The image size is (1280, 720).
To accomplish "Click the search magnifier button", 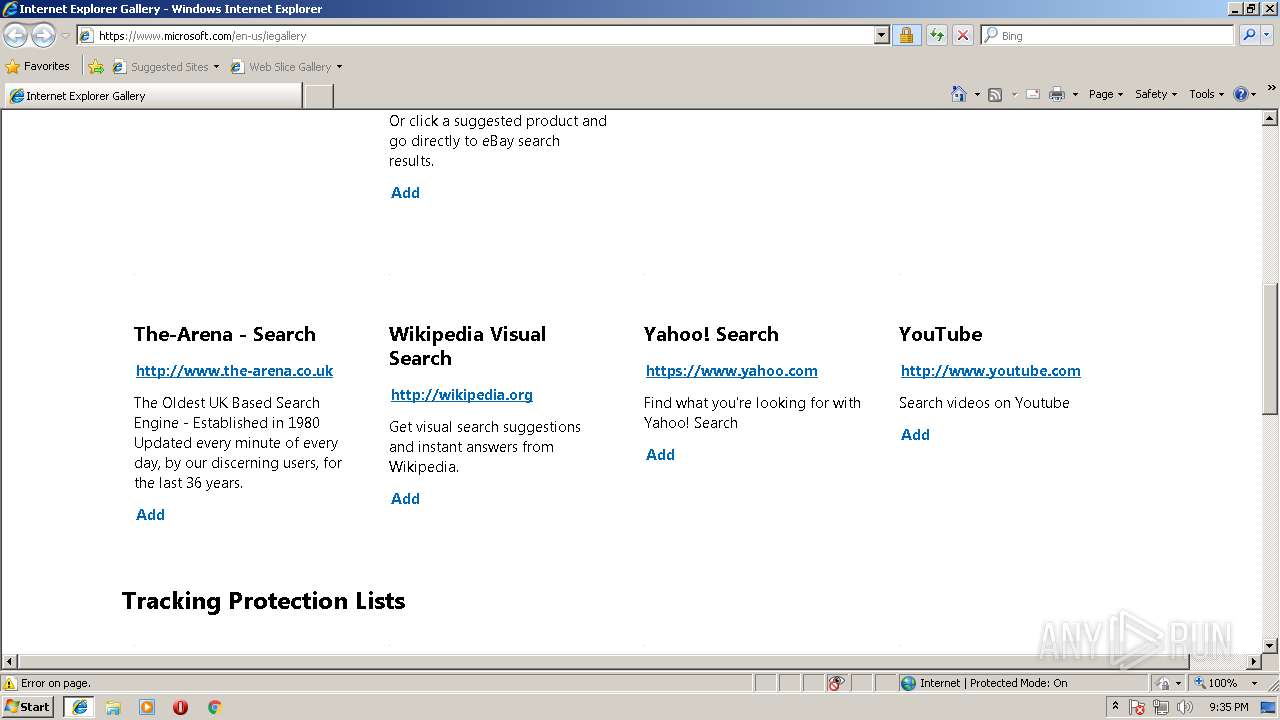I will click(x=1248, y=36).
